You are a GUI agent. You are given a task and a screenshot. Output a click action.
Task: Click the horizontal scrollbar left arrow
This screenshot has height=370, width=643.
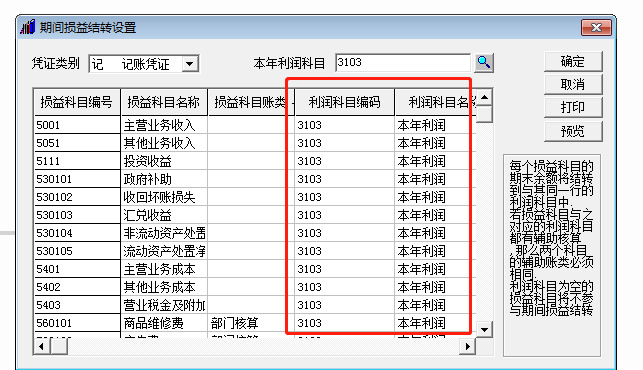click(41, 347)
